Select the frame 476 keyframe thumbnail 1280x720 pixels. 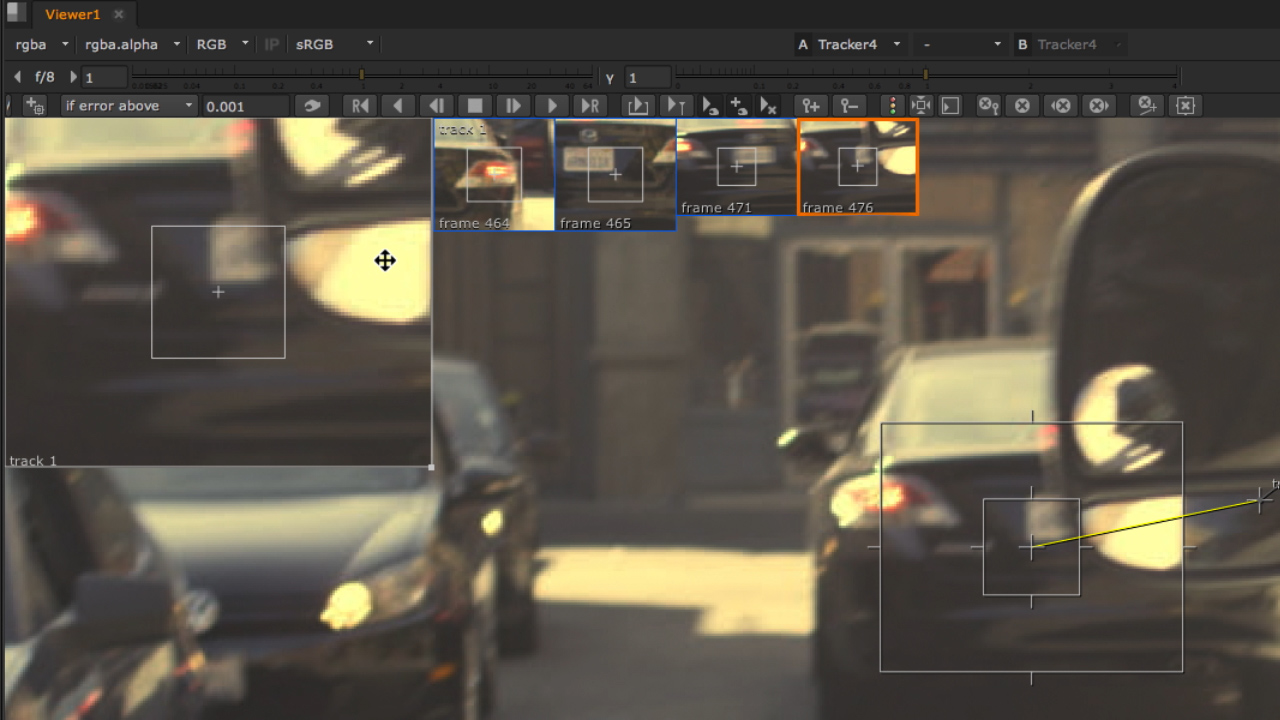coord(858,167)
